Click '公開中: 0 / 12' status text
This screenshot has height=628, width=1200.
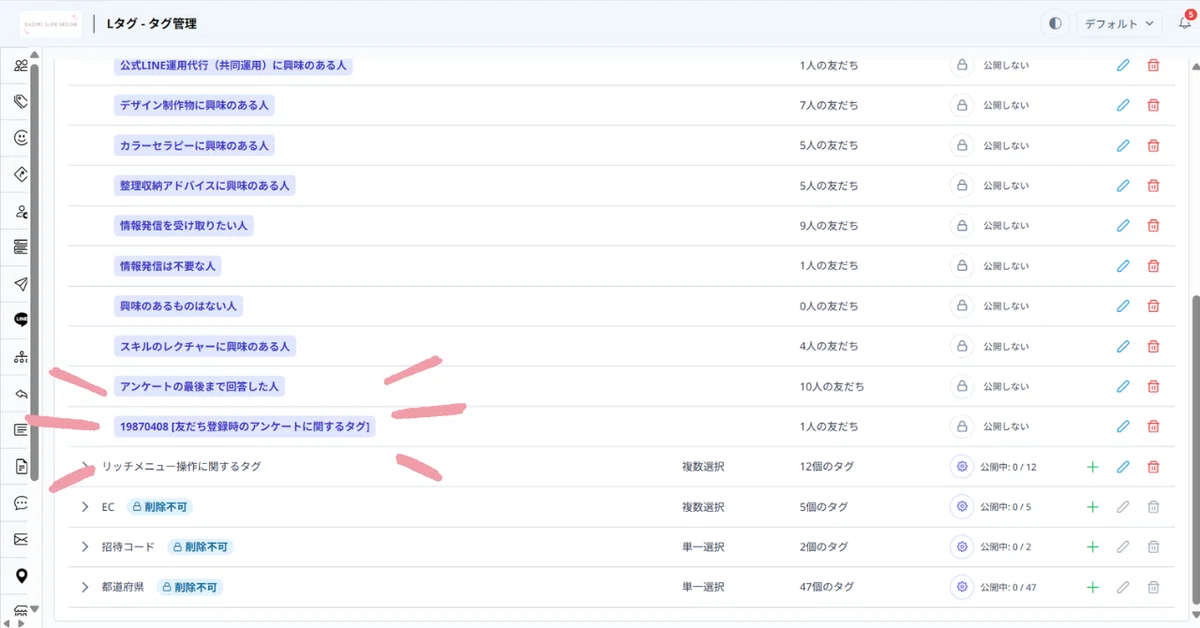(x=1008, y=467)
